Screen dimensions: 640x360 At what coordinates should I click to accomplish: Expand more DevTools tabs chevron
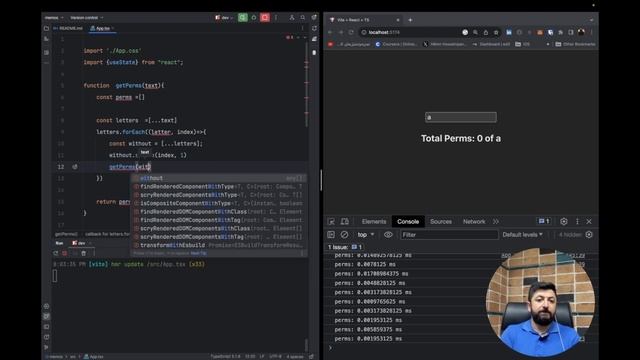coord(496,222)
